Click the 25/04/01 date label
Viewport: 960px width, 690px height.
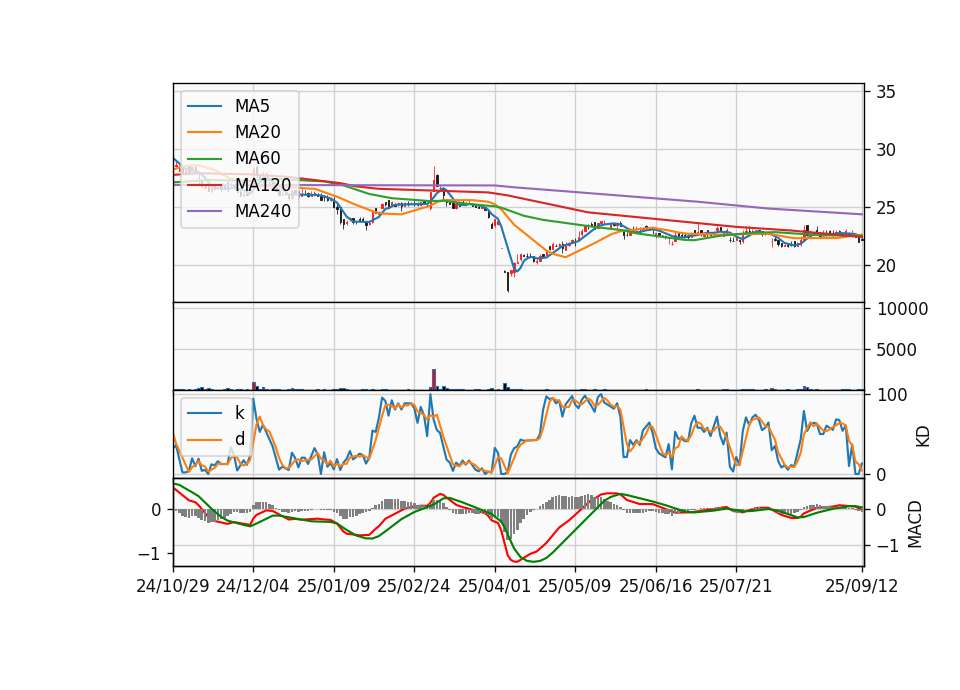(x=494, y=586)
